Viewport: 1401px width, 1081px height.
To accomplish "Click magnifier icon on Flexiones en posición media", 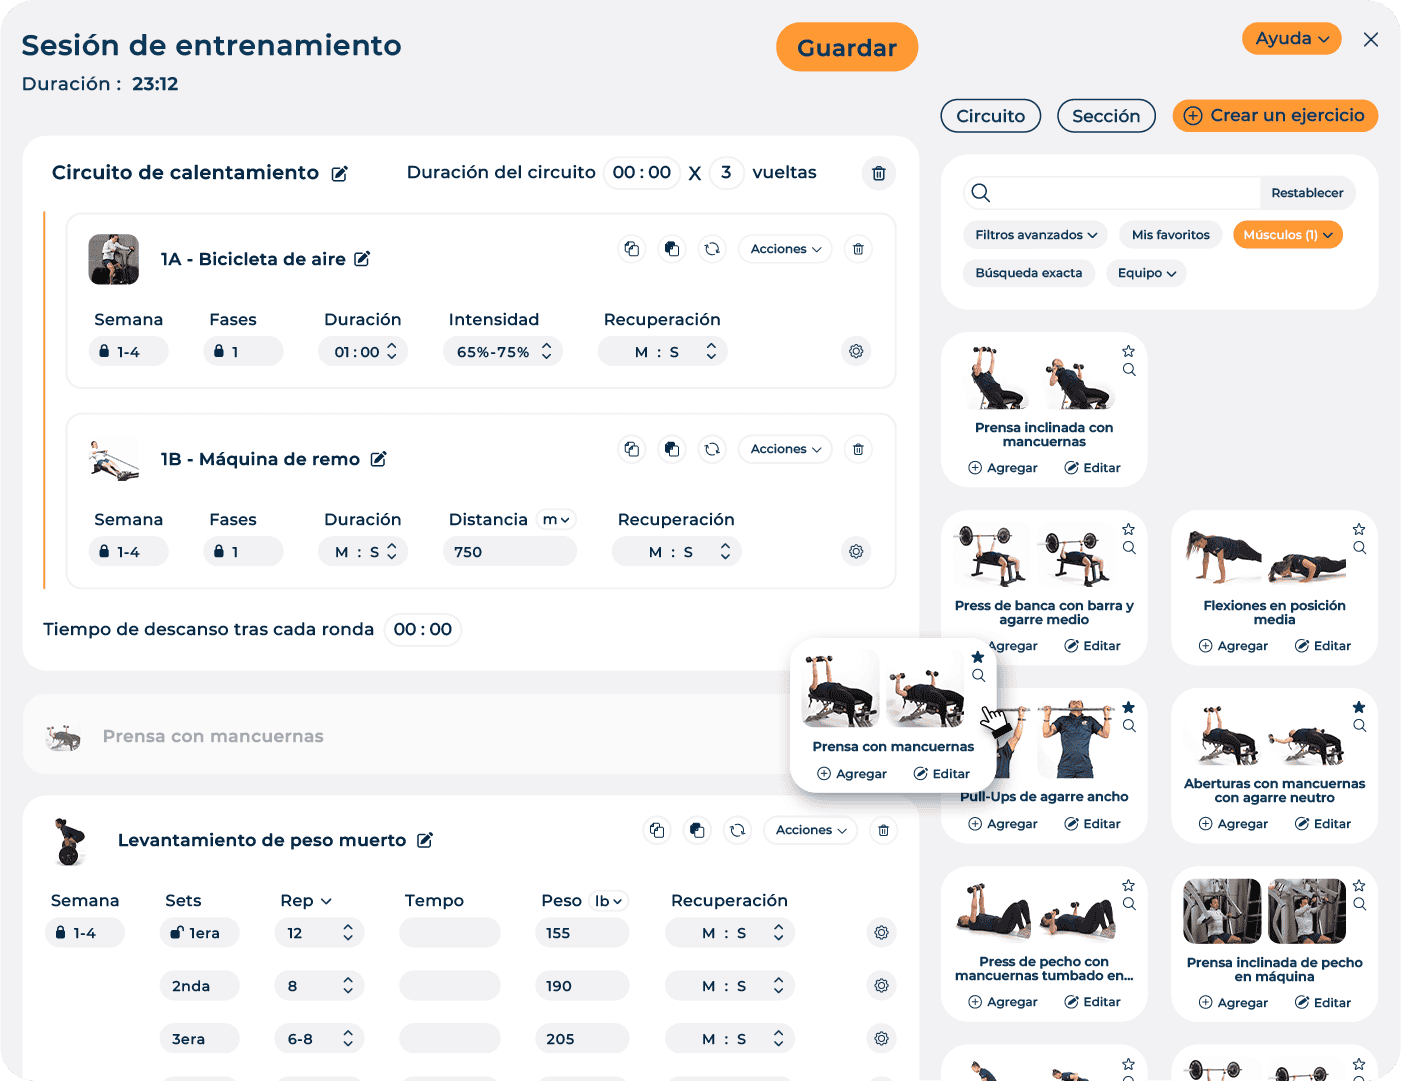I will (1359, 548).
